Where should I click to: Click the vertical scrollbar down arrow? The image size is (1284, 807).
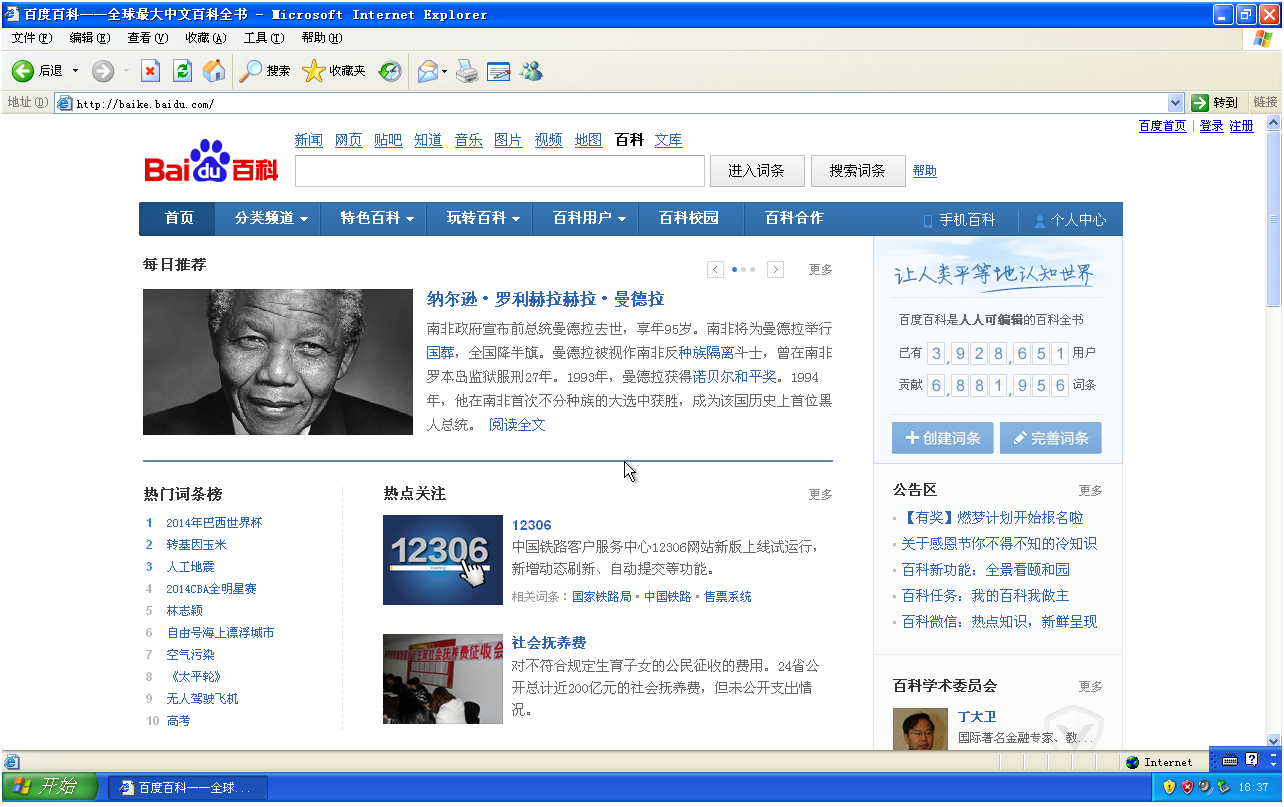click(1274, 741)
